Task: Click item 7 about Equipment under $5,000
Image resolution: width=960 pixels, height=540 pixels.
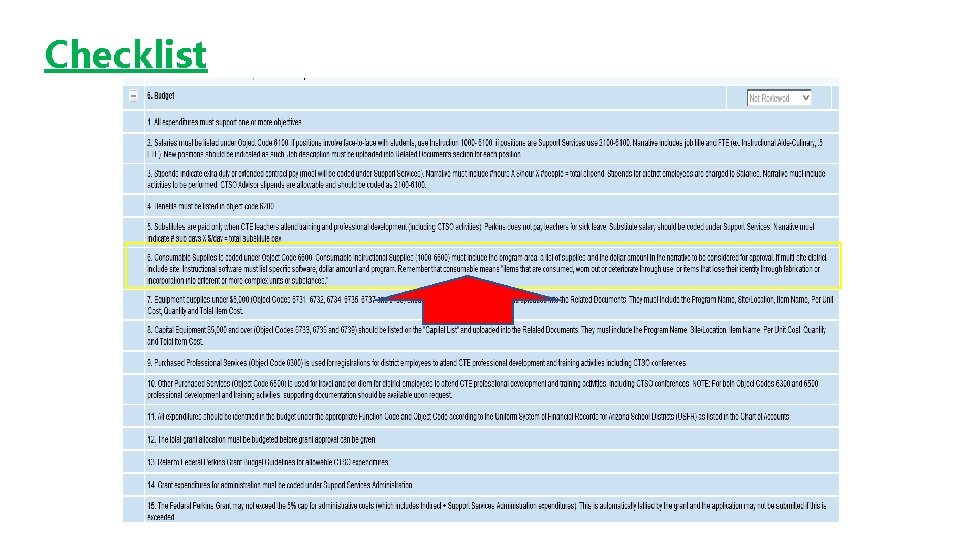Action: coord(491,305)
